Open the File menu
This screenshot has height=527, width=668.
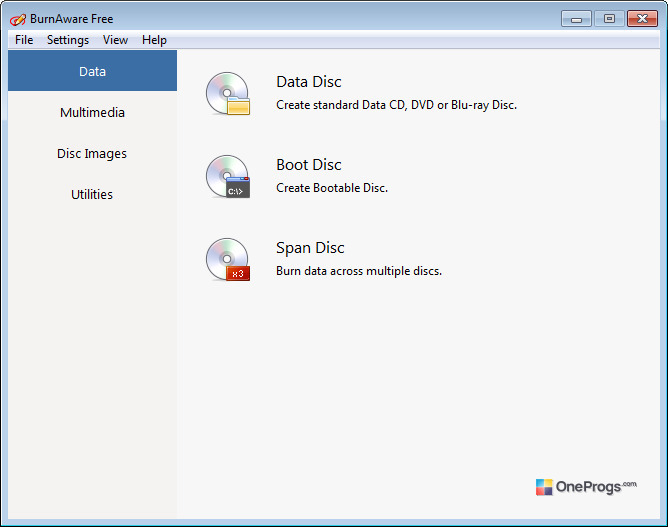pyautogui.click(x=24, y=40)
